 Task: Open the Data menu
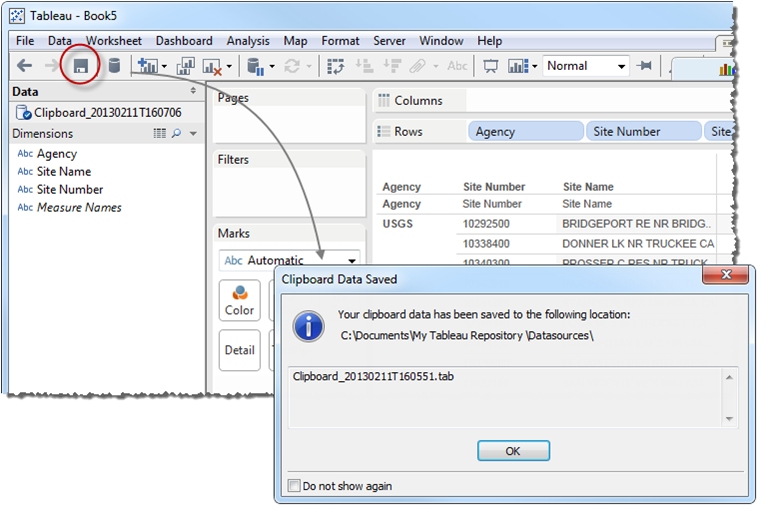tap(60, 41)
